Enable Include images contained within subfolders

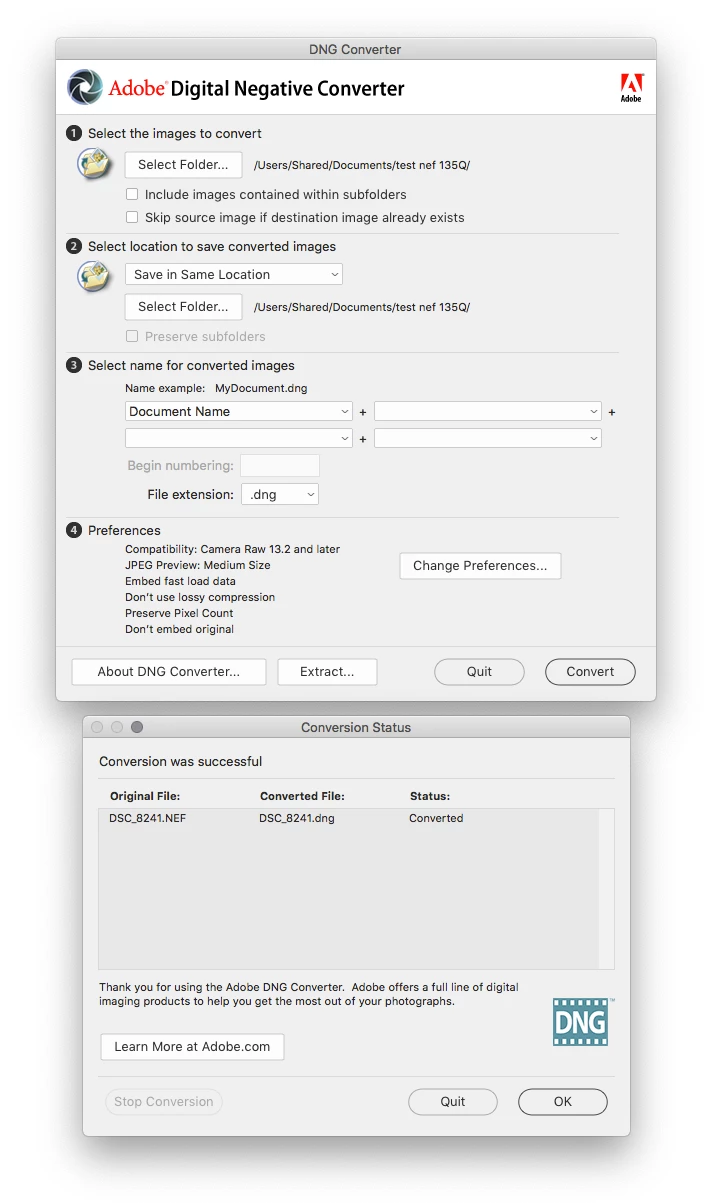[132, 195]
